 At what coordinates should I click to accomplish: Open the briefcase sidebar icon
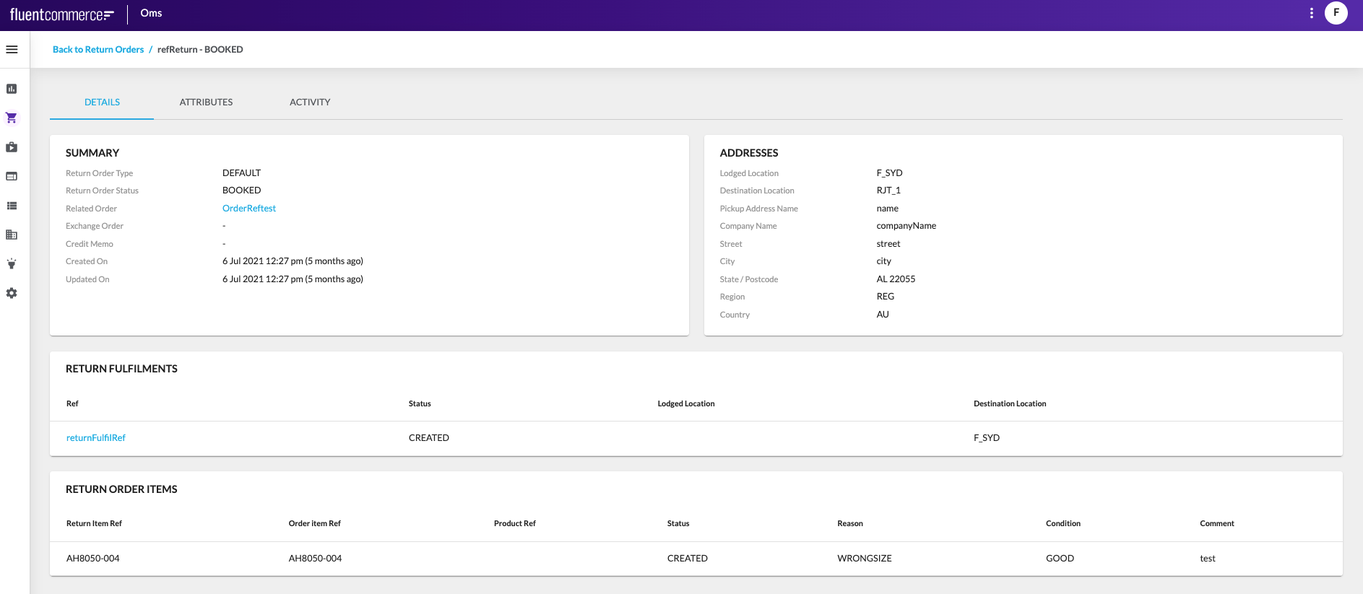pyautogui.click(x=12, y=147)
